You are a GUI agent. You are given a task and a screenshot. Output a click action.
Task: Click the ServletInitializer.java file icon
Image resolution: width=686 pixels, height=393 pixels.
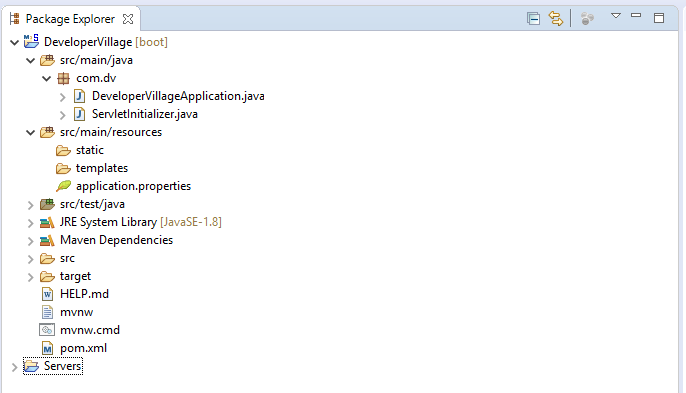79,114
